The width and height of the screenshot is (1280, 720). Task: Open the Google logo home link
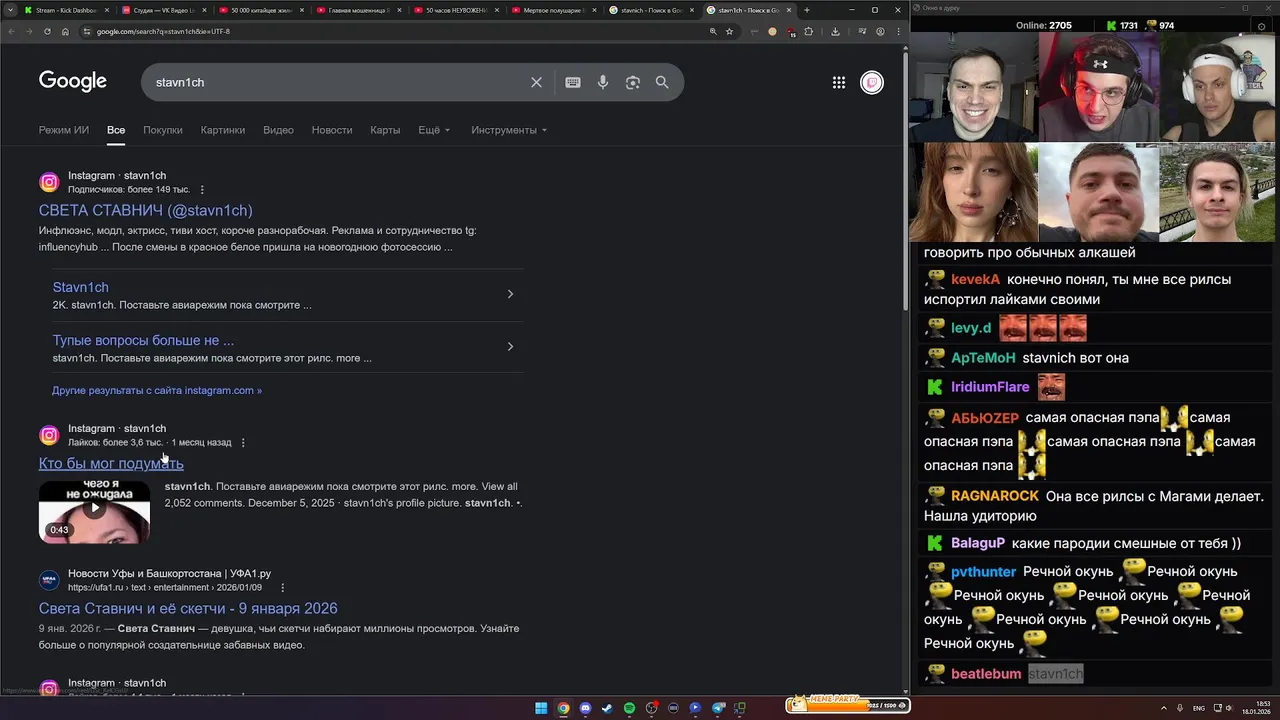click(x=73, y=81)
